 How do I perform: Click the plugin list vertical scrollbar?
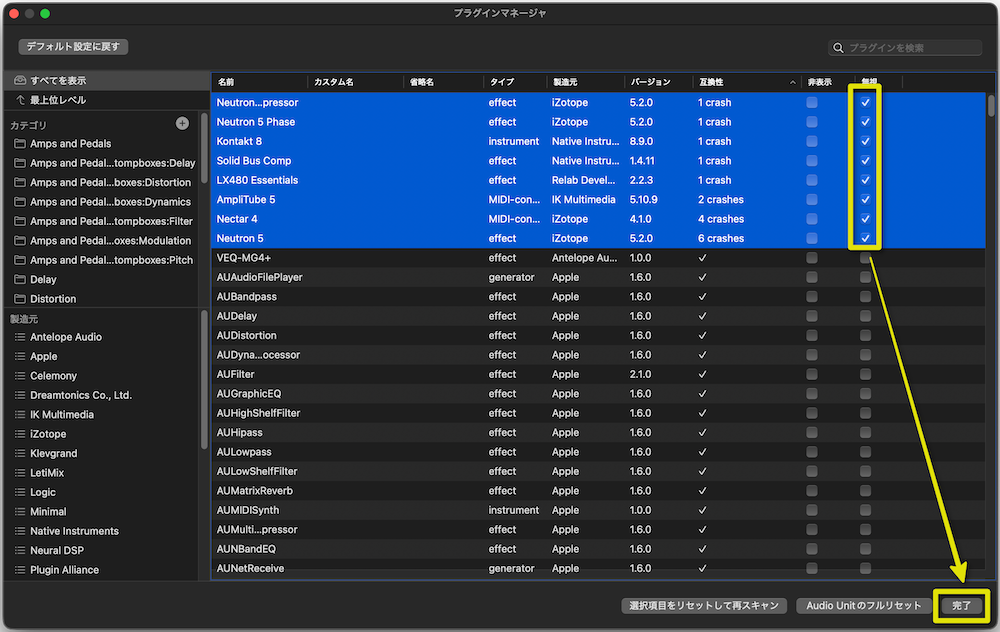coord(991,106)
